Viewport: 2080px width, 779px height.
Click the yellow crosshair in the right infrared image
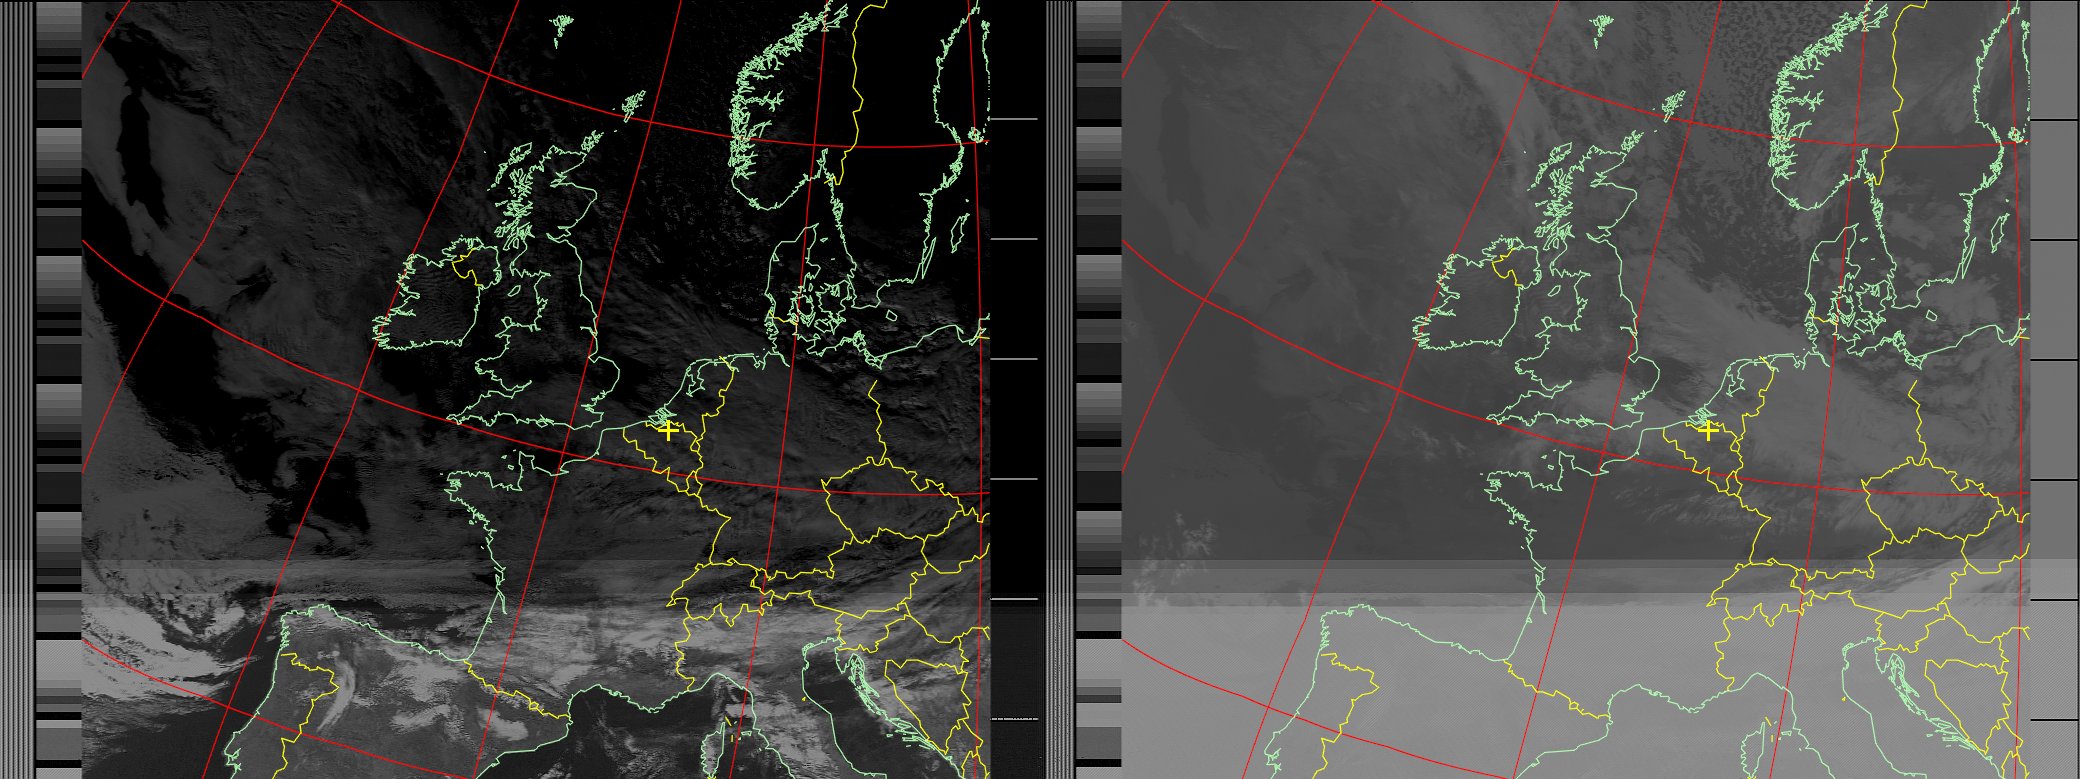click(x=1708, y=431)
